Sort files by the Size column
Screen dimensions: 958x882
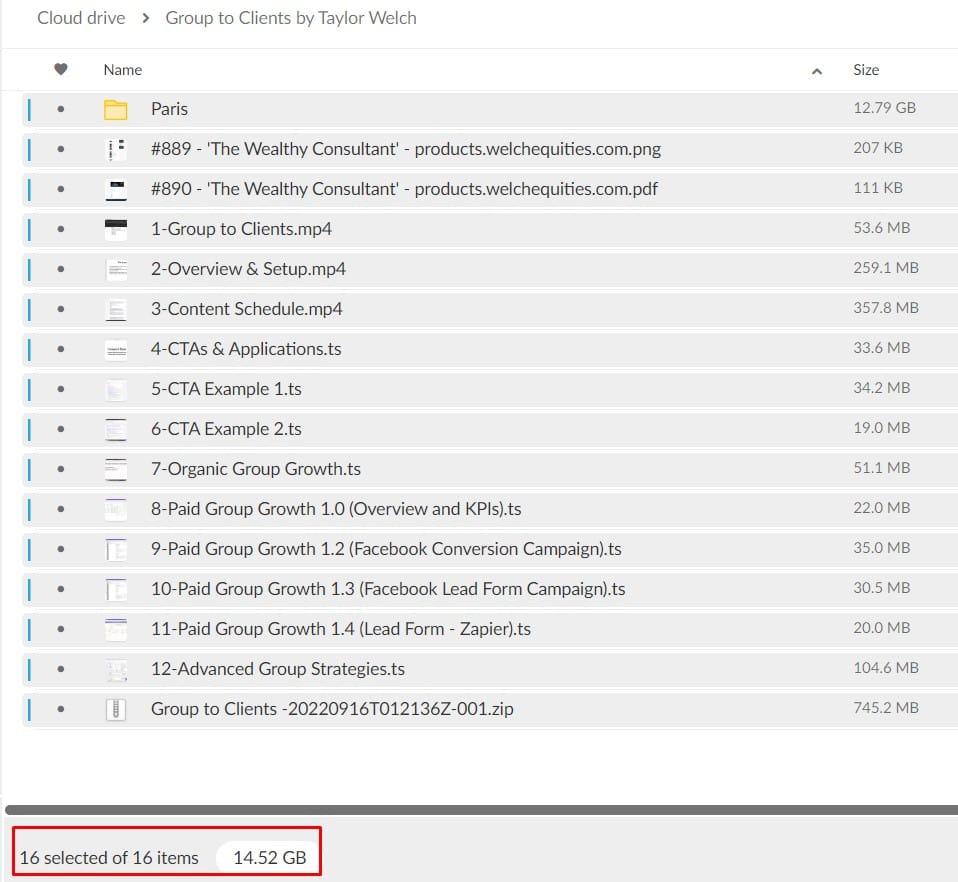pyautogui.click(x=866, y=70)
